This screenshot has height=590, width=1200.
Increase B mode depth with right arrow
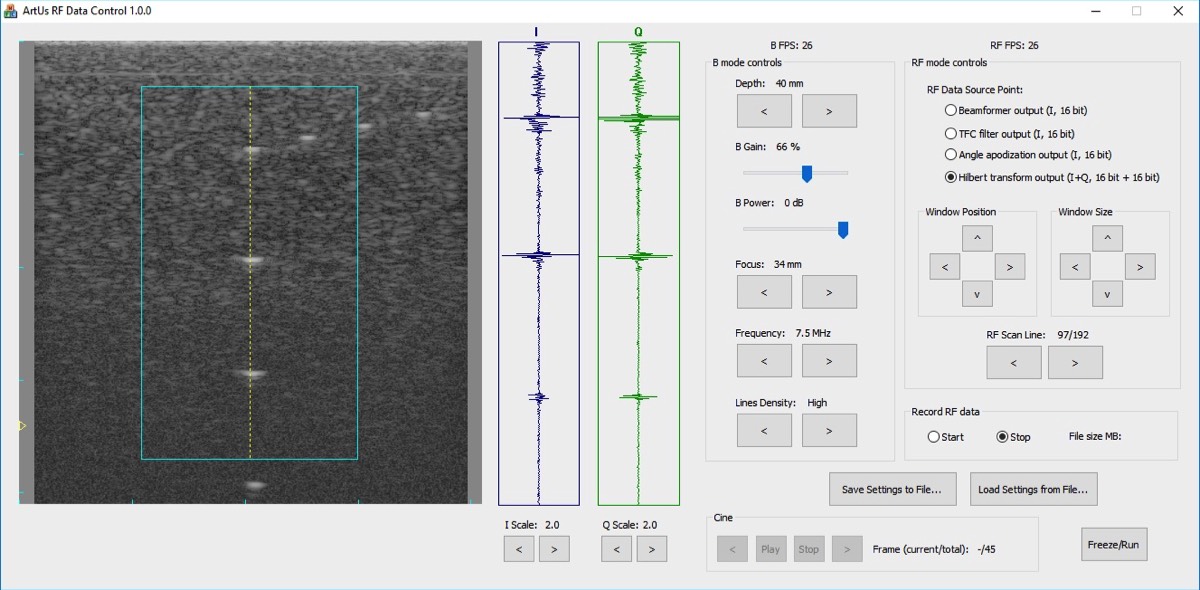[829, 111]
